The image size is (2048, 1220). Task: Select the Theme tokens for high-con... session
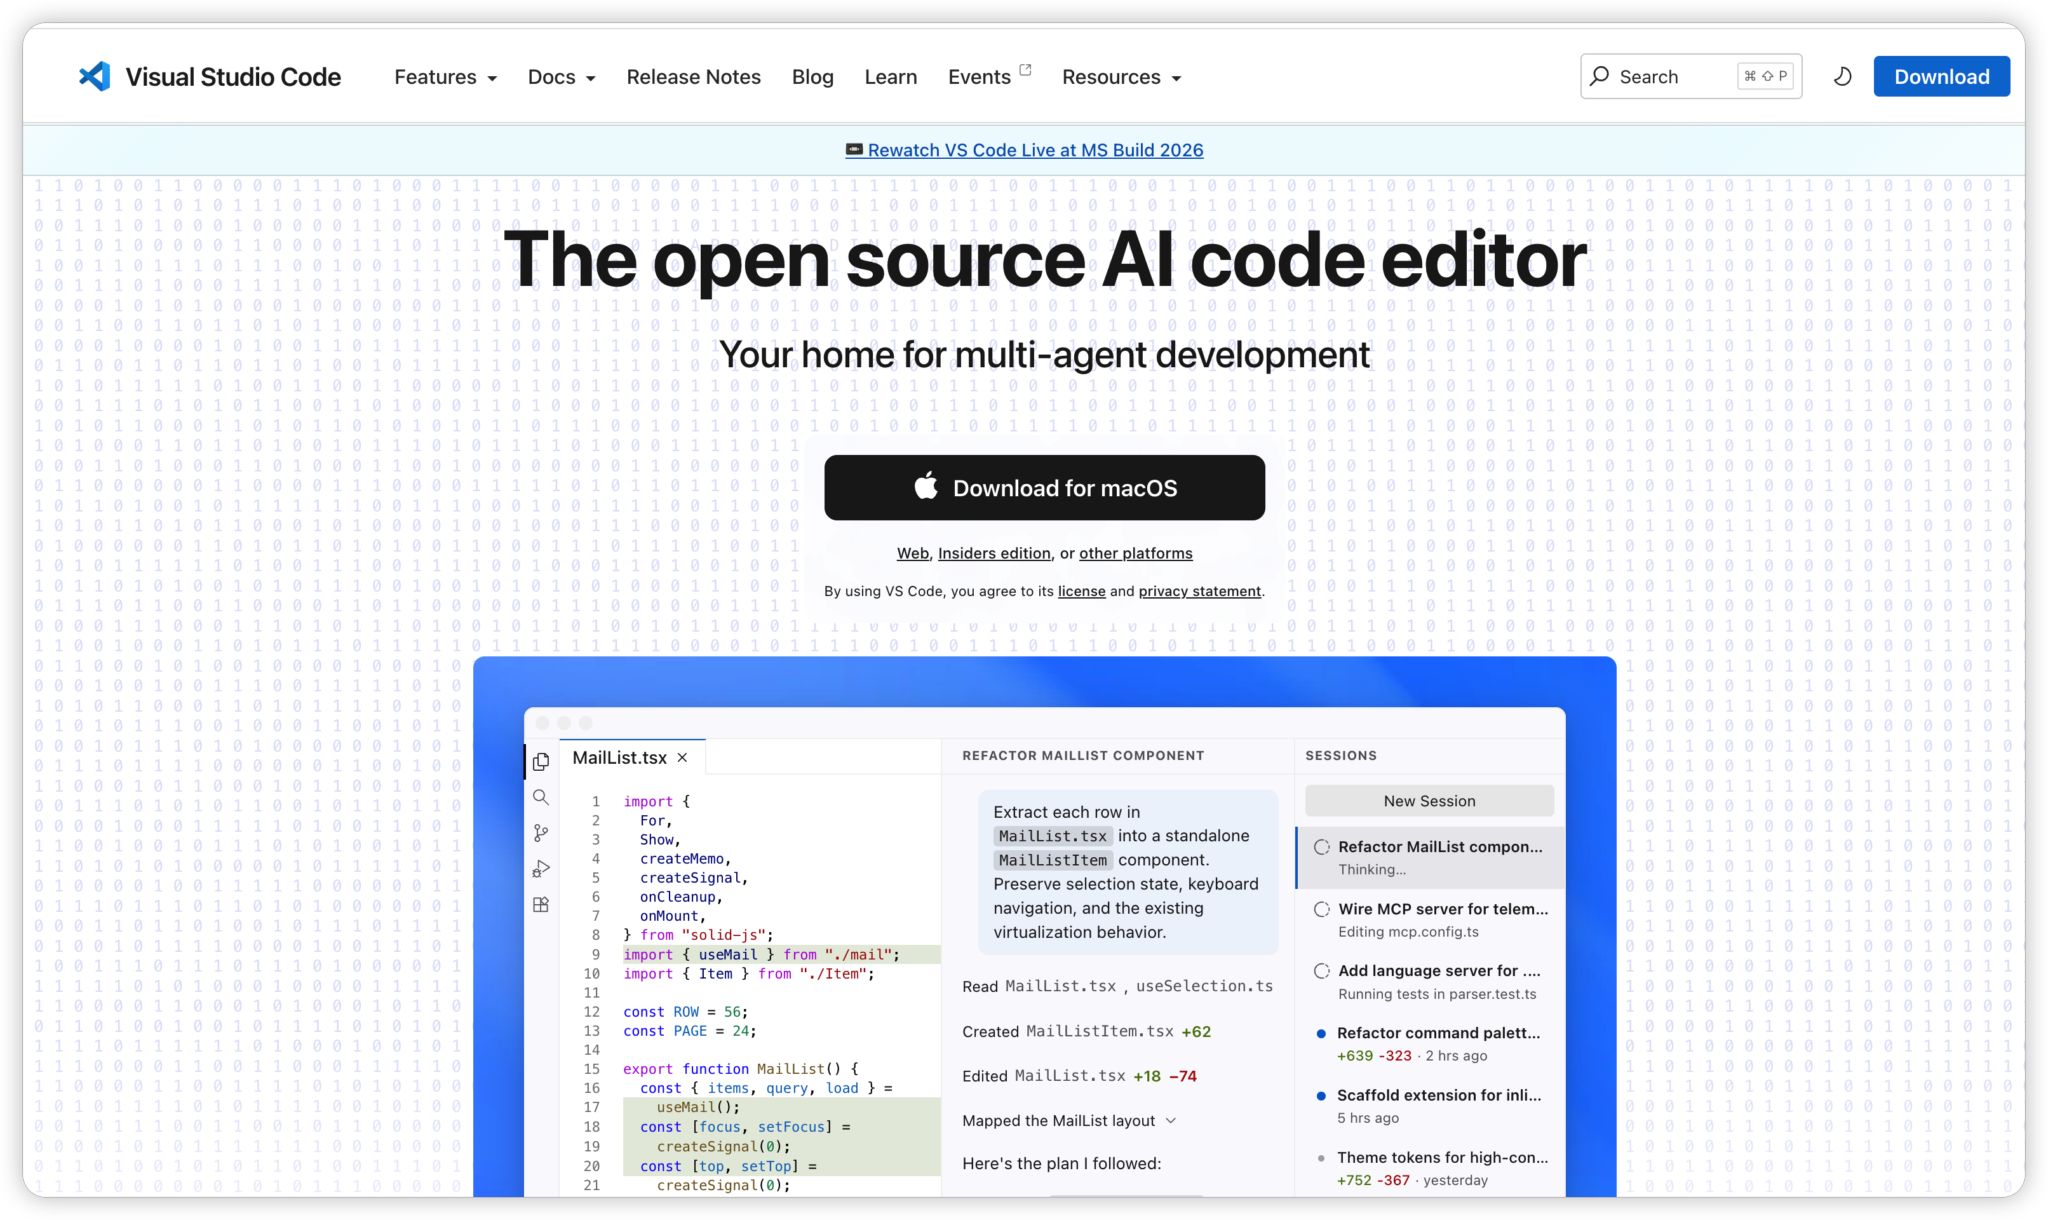point(1431,1168)
